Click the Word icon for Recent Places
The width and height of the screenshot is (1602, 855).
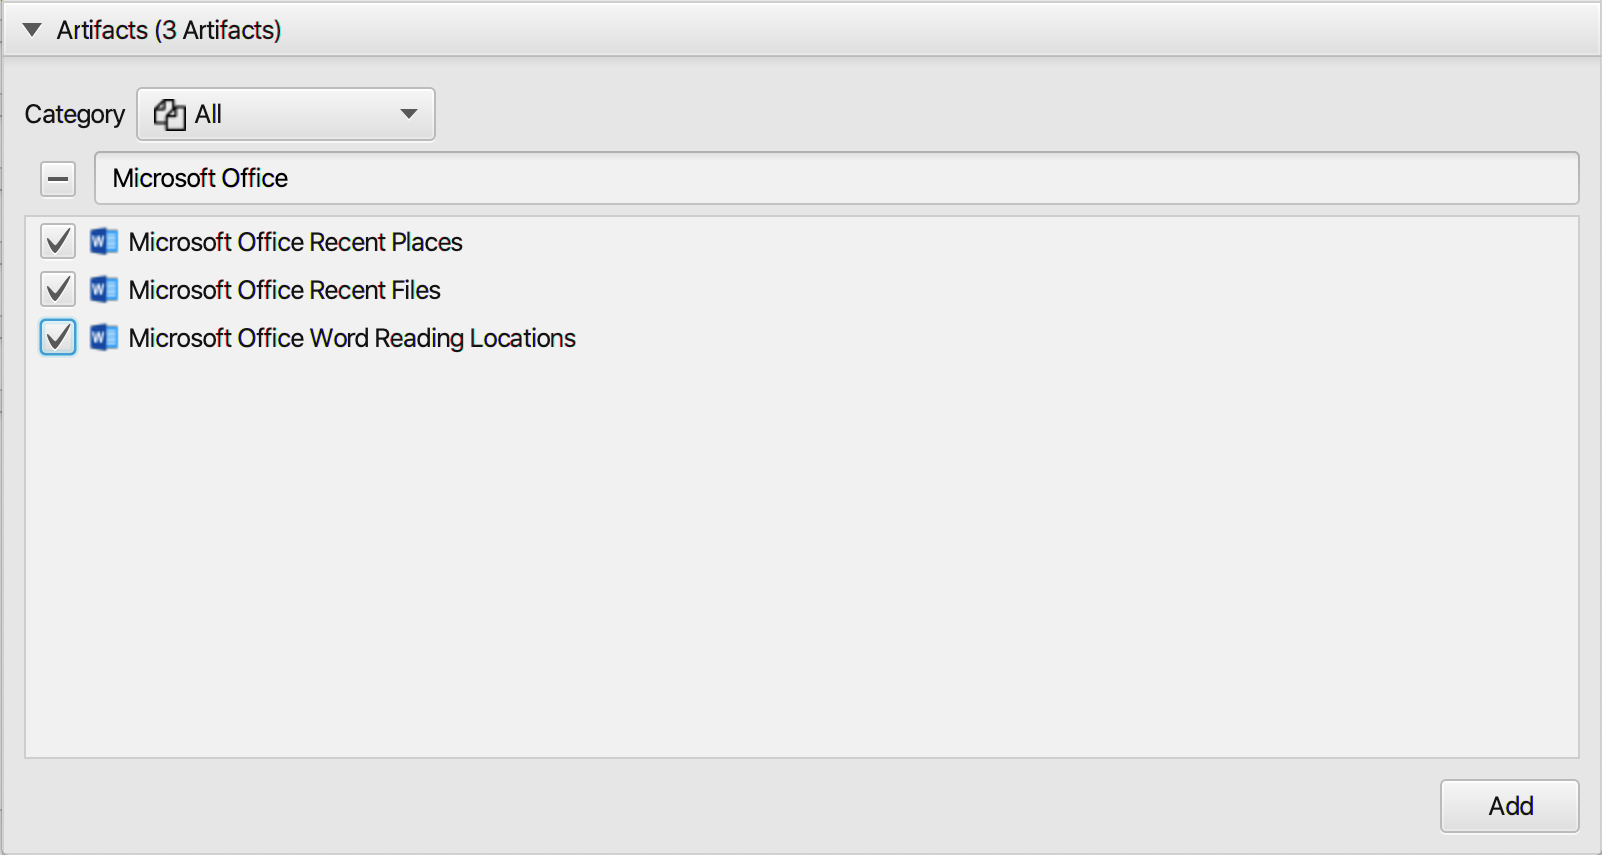click(104, 242)
